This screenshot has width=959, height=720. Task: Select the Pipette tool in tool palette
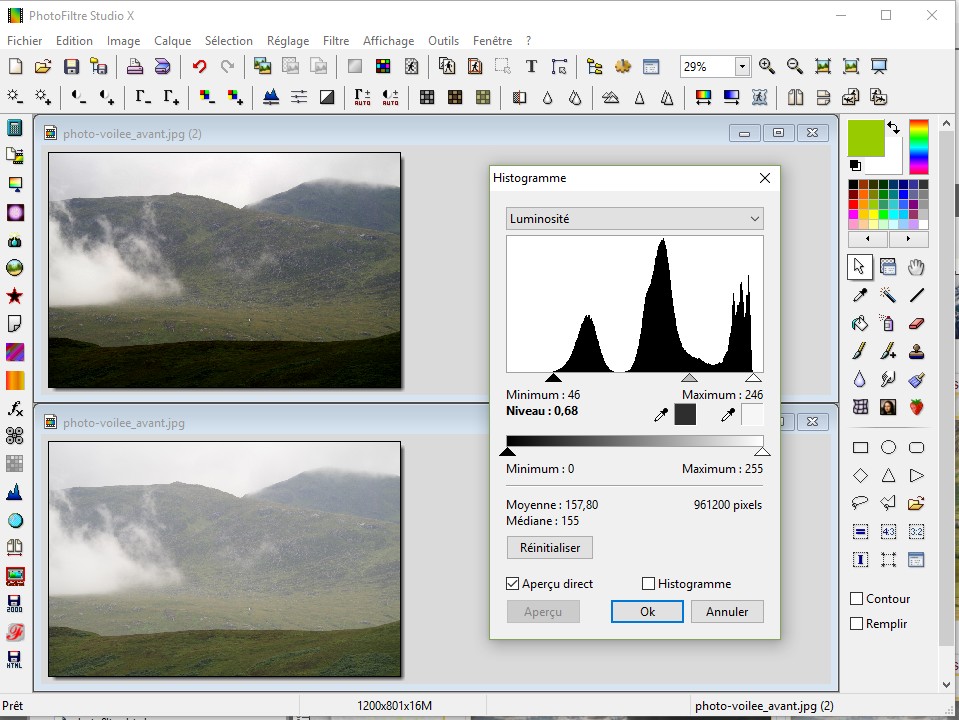pyautogui.click(x=860, y=295)
